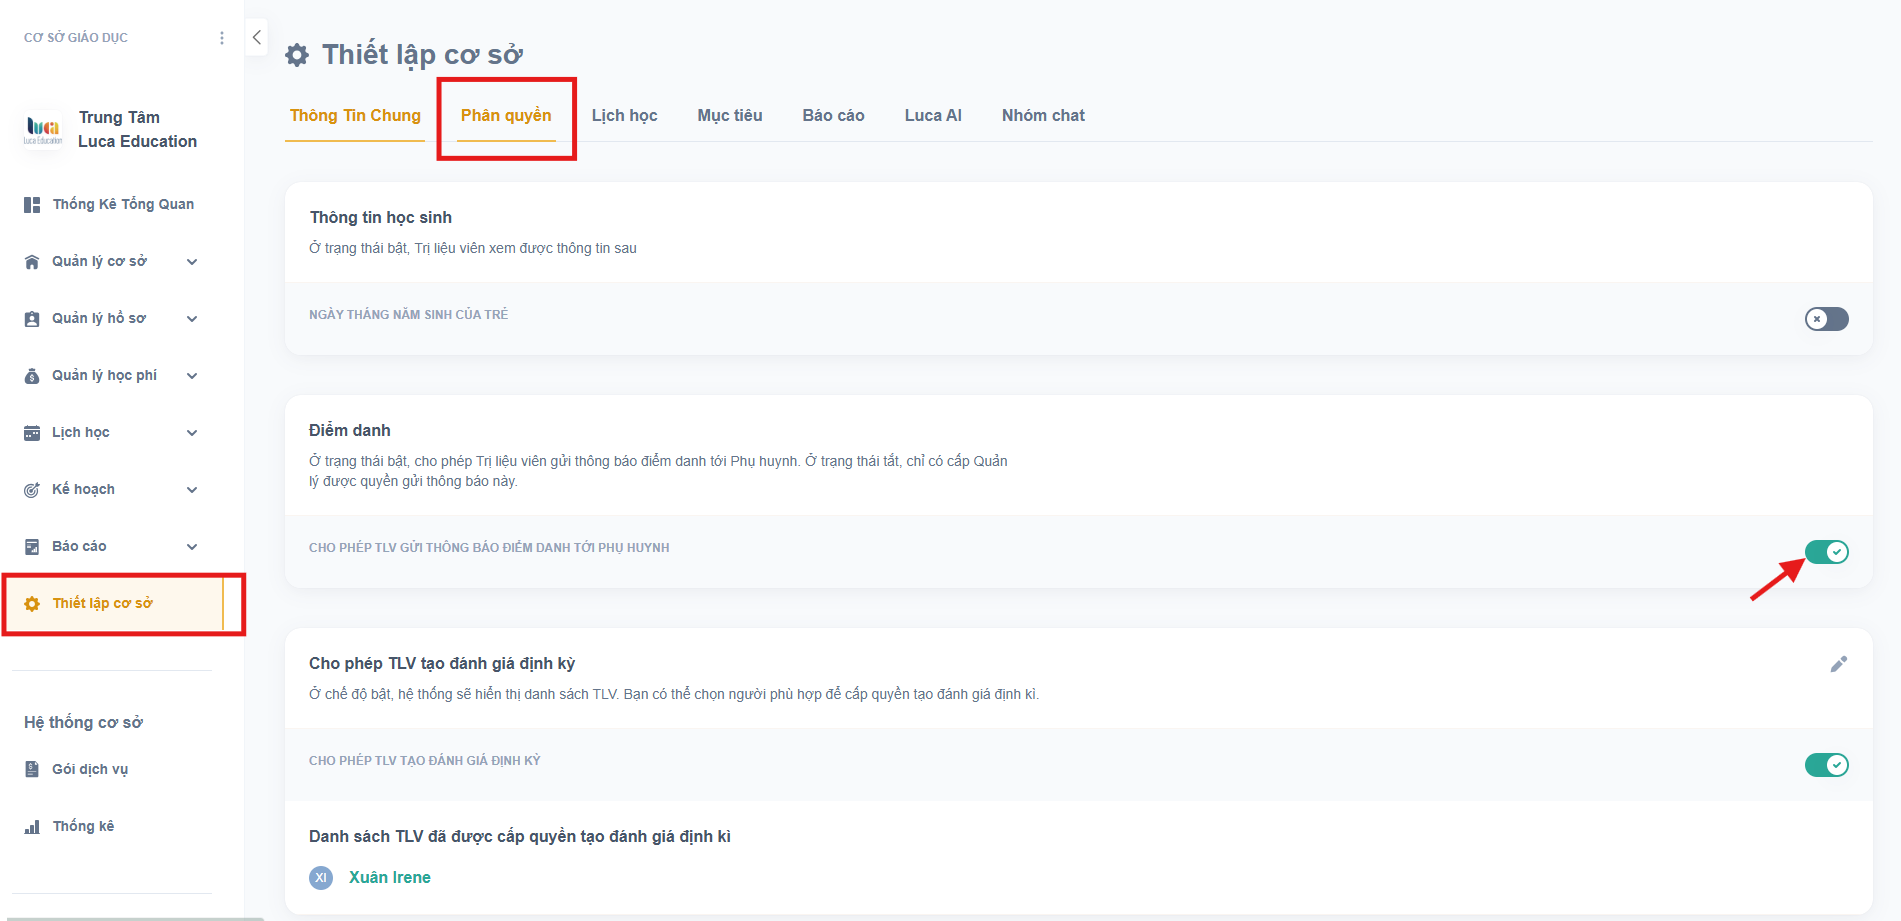1901x921 pixels.
Task: Click the XI avatar next to Xuân Irene
Action: pyautogui.click(x=321, y=877)
